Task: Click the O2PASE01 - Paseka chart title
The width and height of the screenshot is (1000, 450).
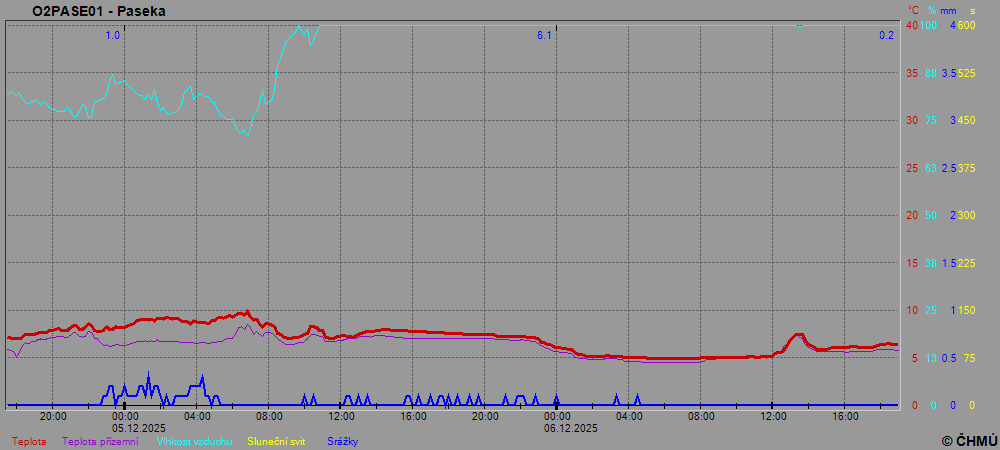Action: coord(99,11)
